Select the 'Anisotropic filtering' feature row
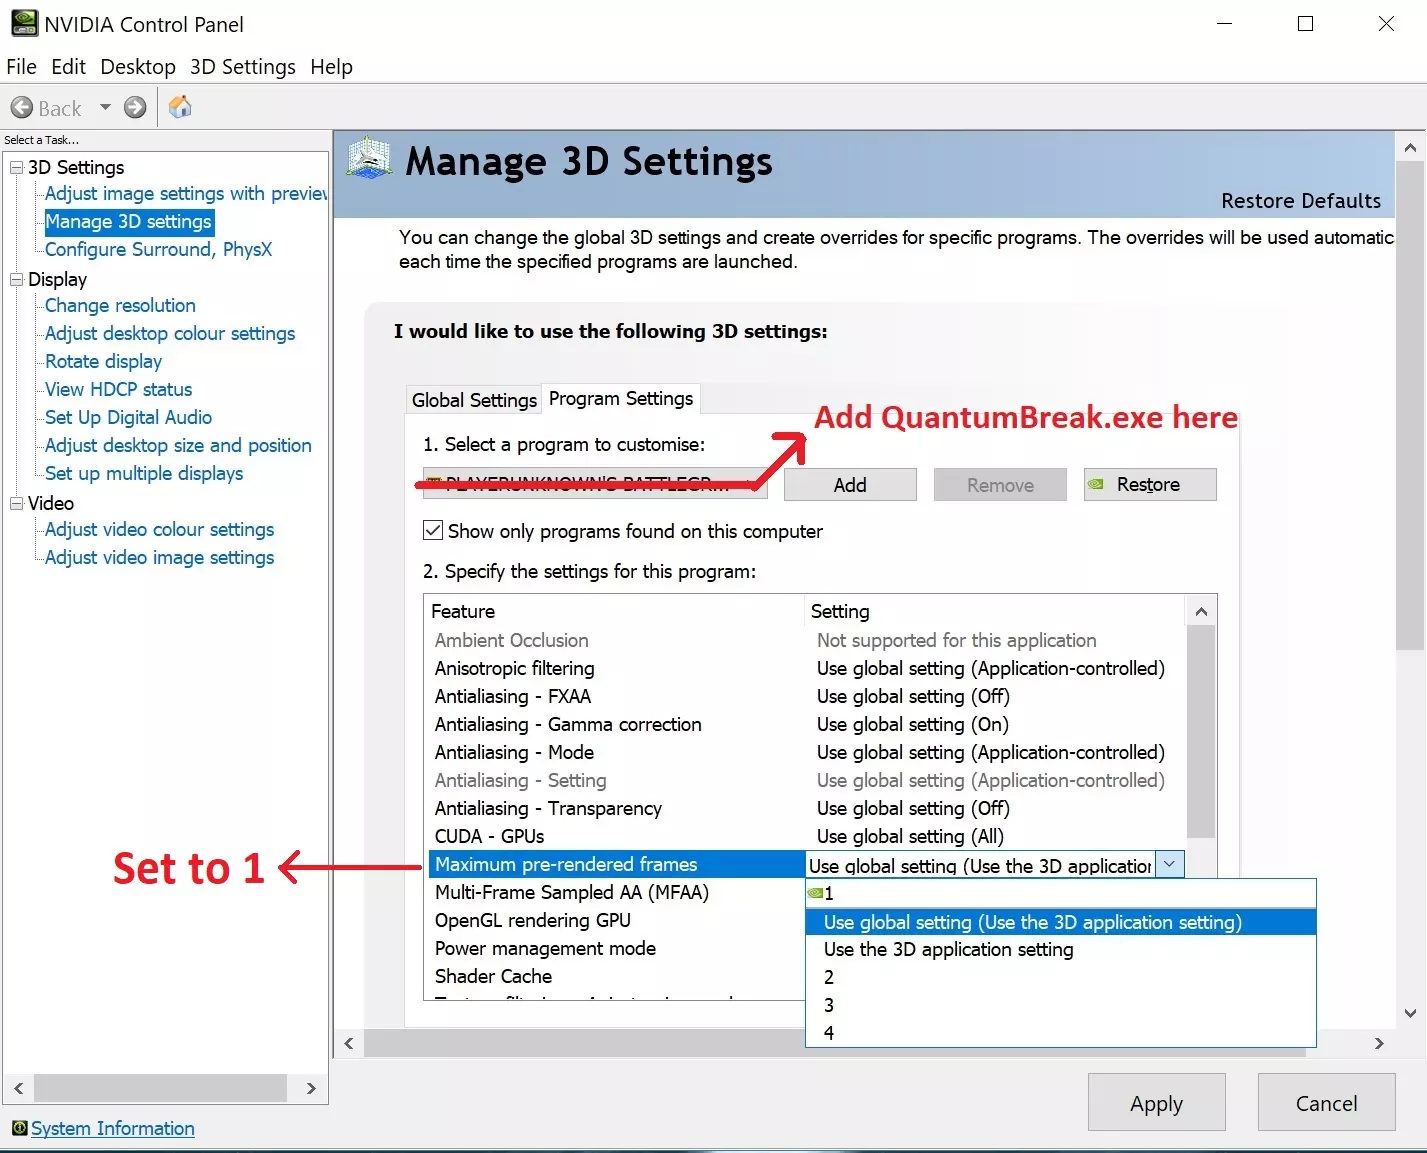This screenshot has height=1153, width=1427. (x=806, y=668)
